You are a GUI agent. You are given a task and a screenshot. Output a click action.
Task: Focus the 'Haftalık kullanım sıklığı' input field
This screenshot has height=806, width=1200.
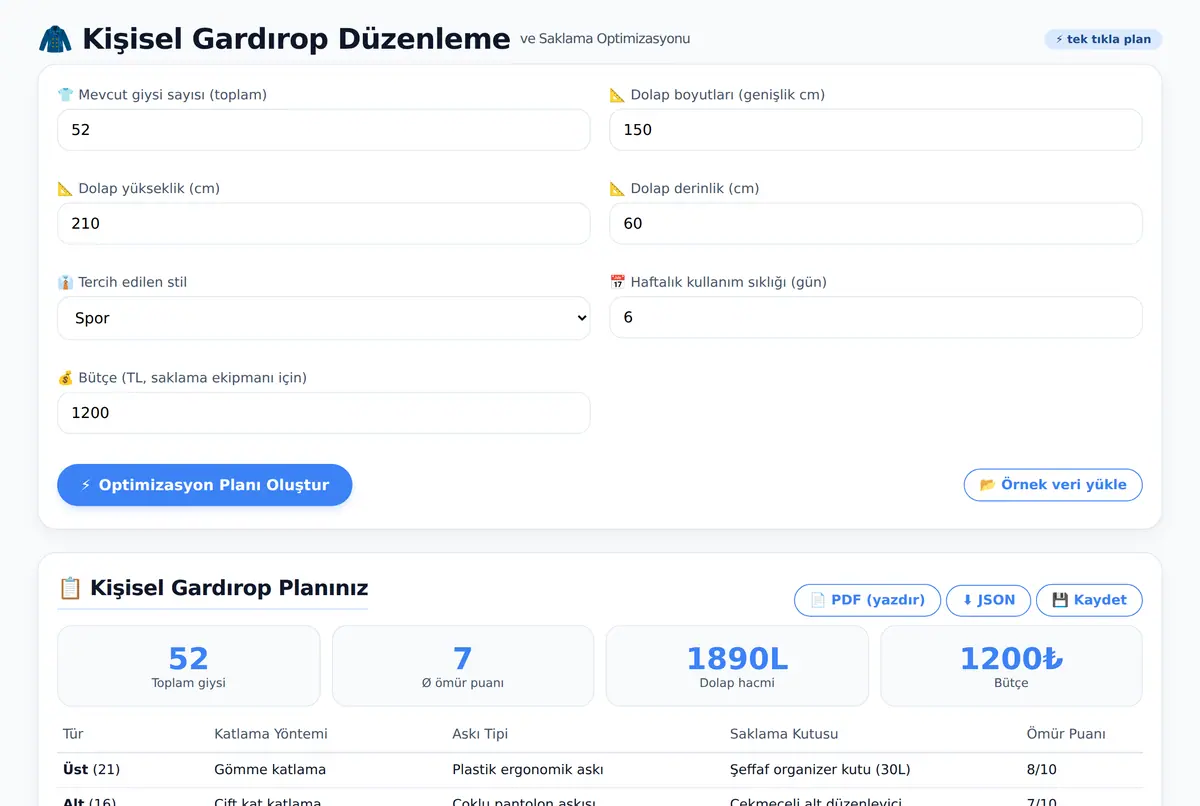coord(876,317)
